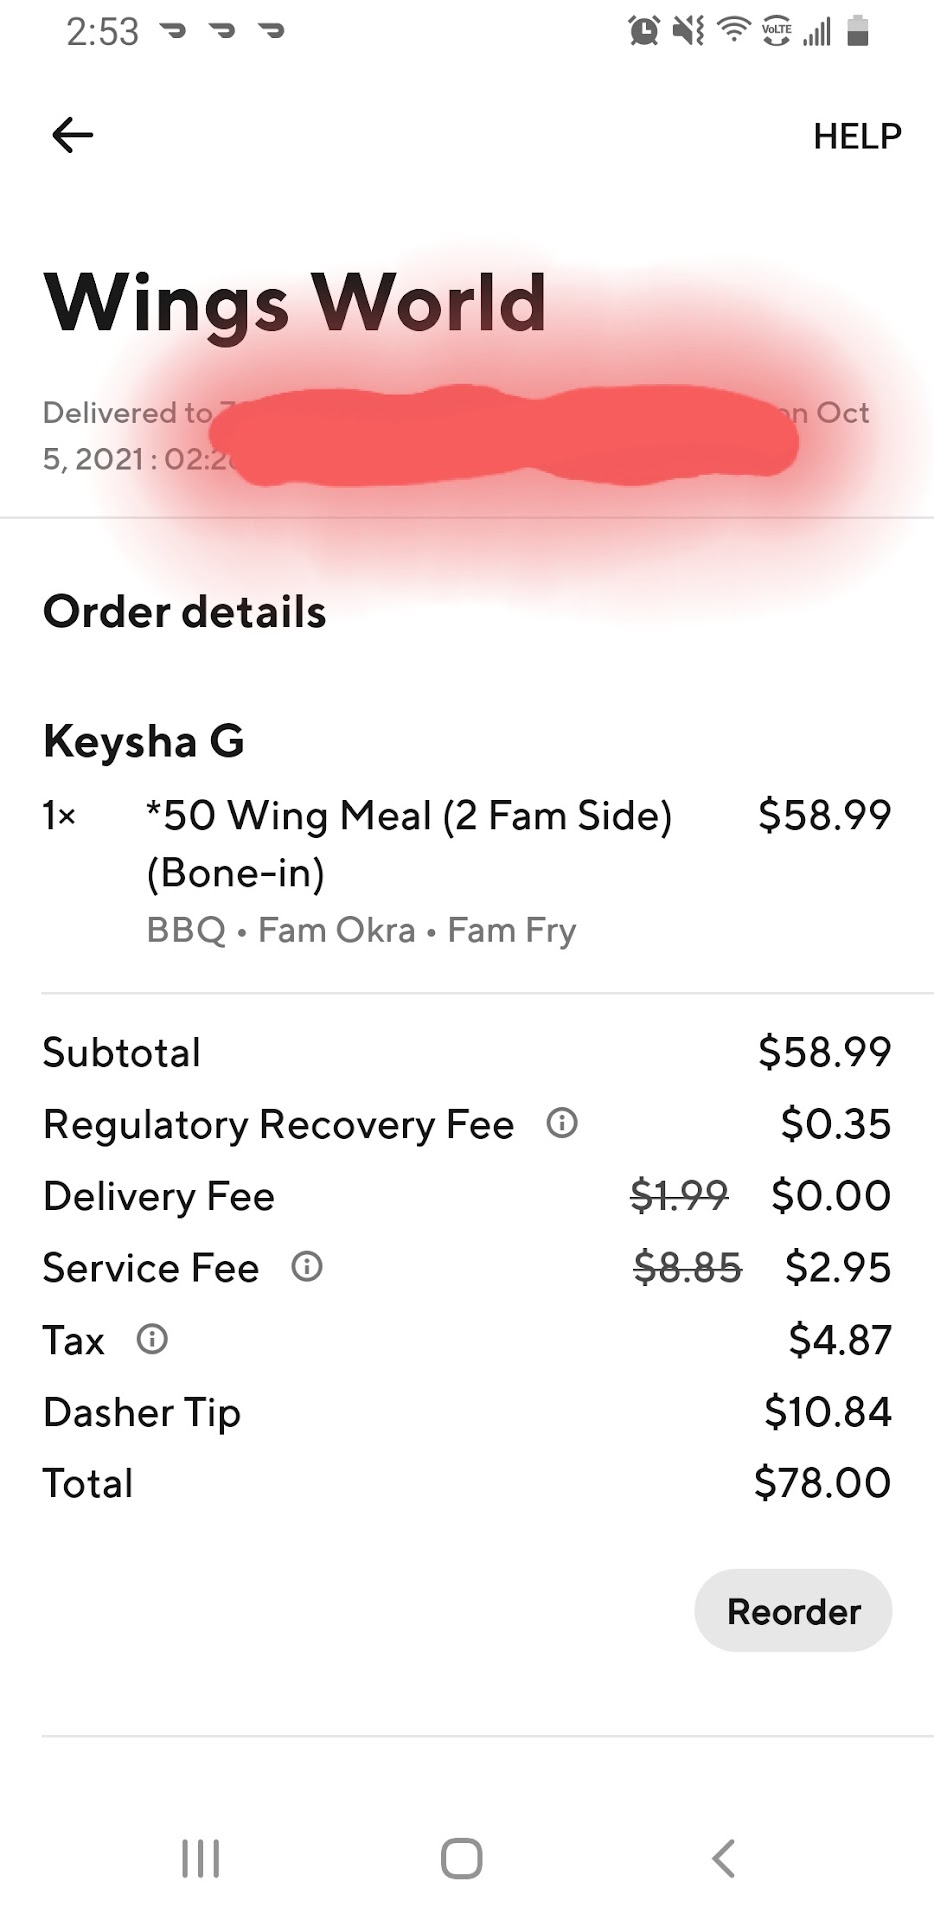Tap the Android recent apps icon
Viewport: 934px width, 1920px height.
pyautogui.click(x=200, y=1859)
